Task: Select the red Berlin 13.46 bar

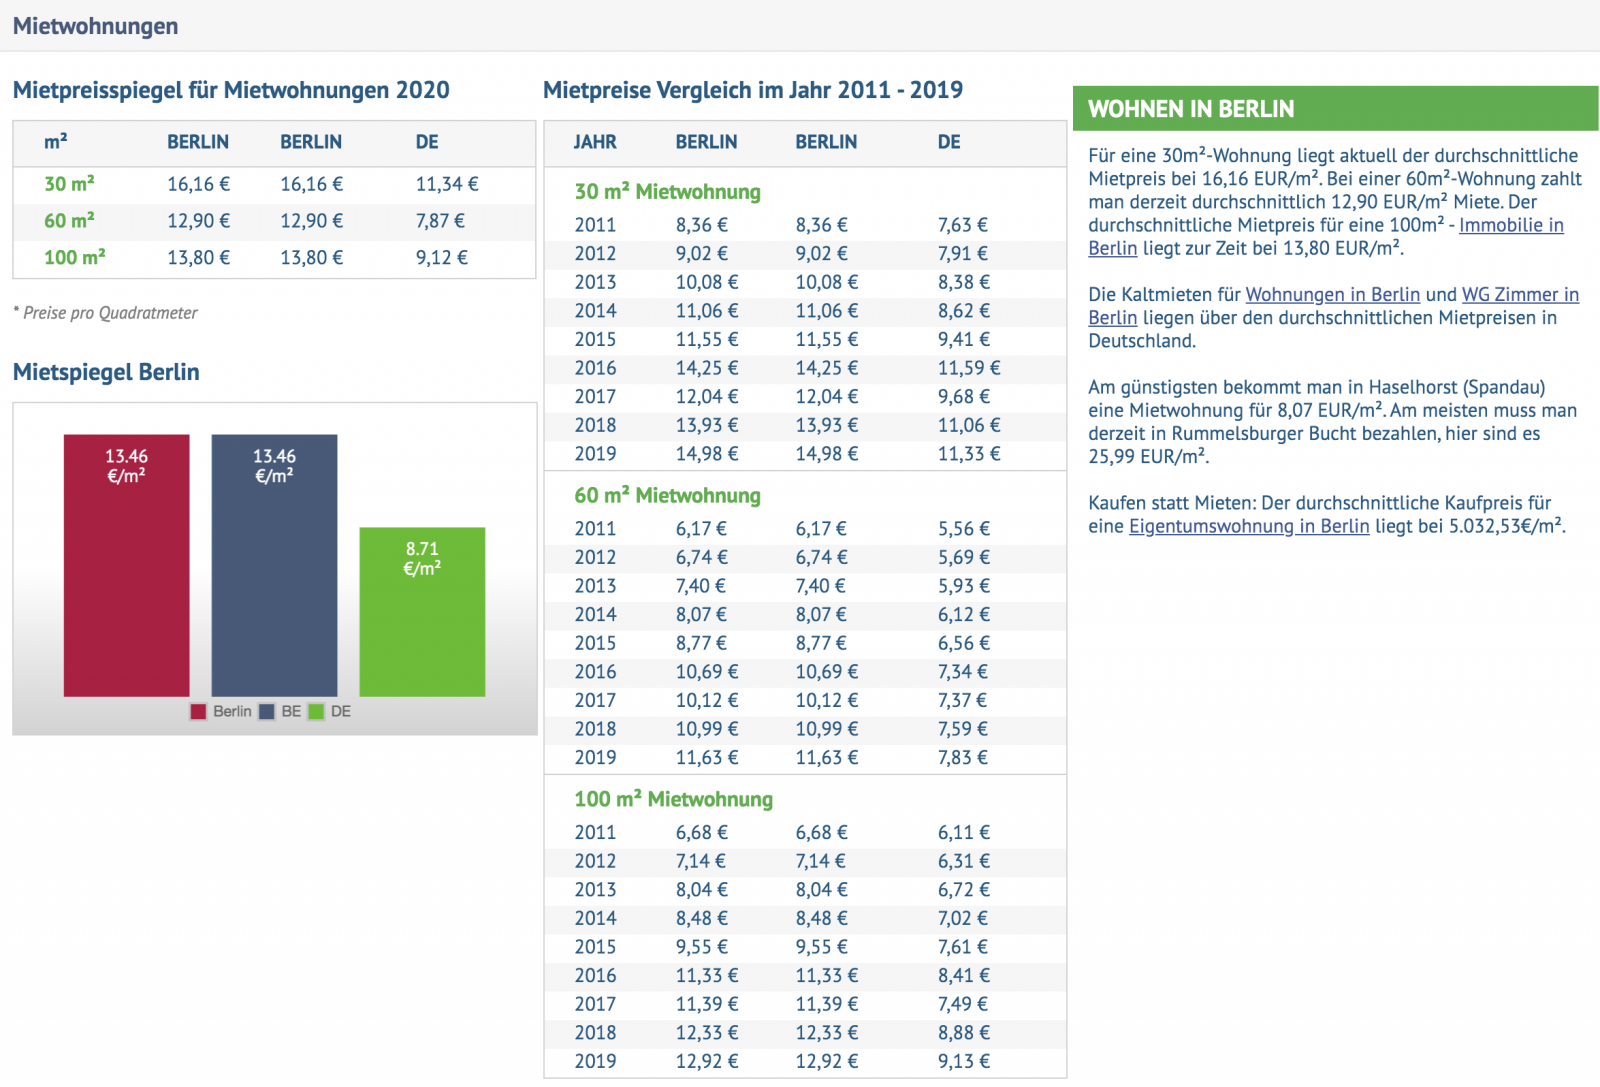Action: (126, 565)
